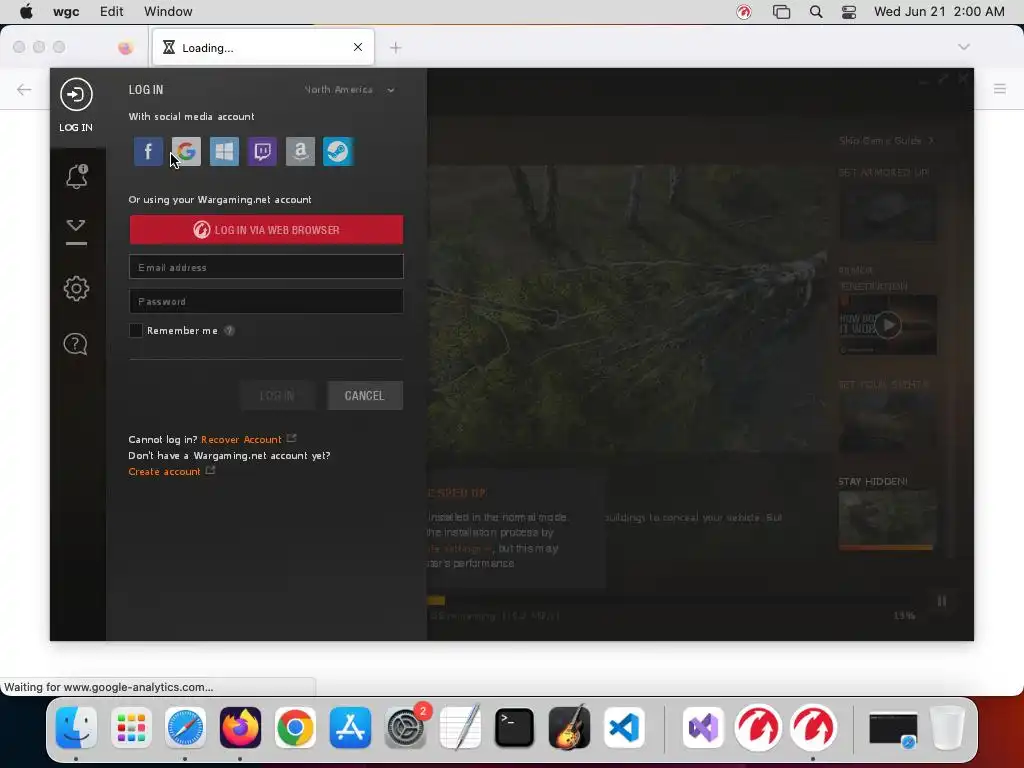The image size is (1024, 768).
Task: Open Launchpad from the Dock
Action: 131,727
